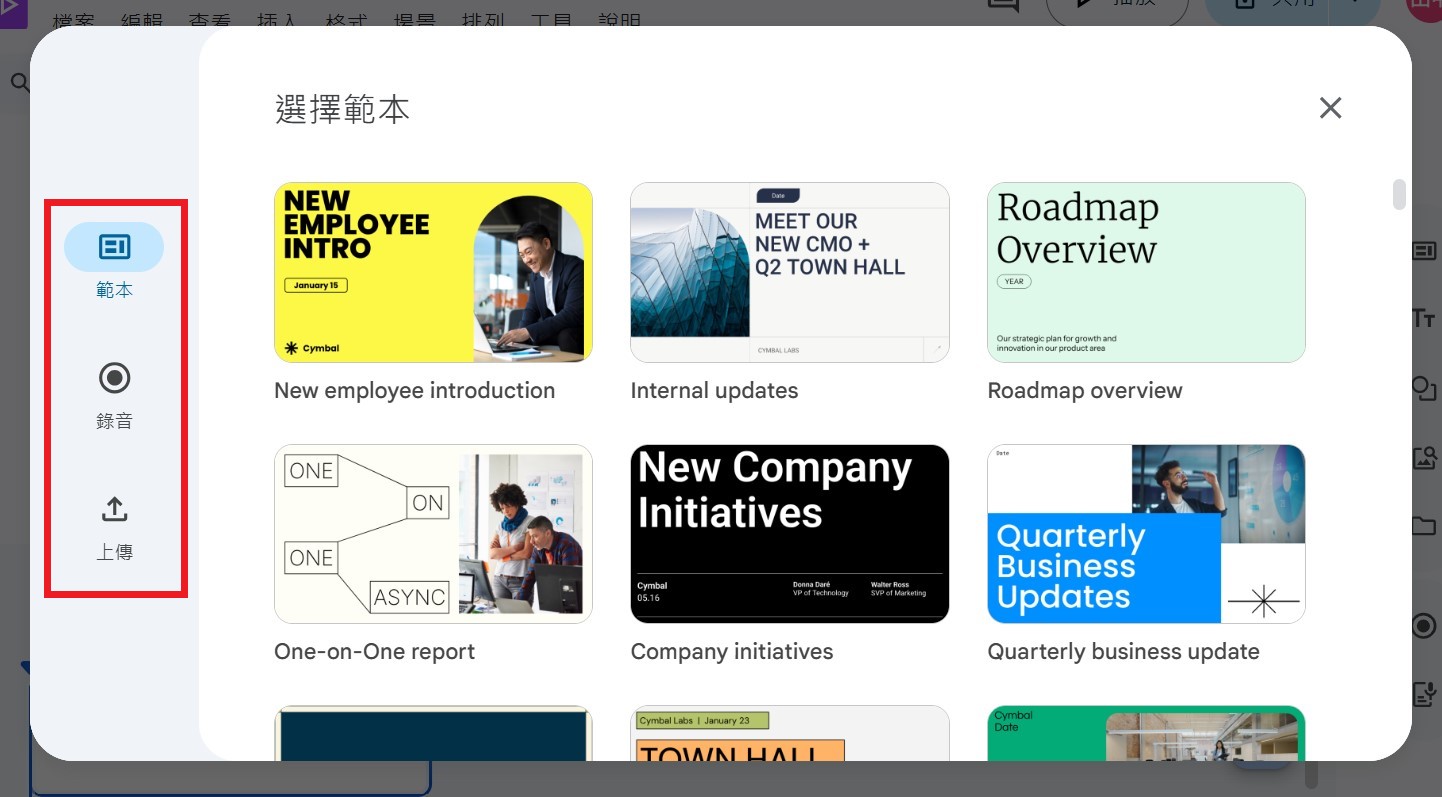Open the 錄音 recording option
The height and width of the screenshot is (797, 1442).
(x=114, y=396)
